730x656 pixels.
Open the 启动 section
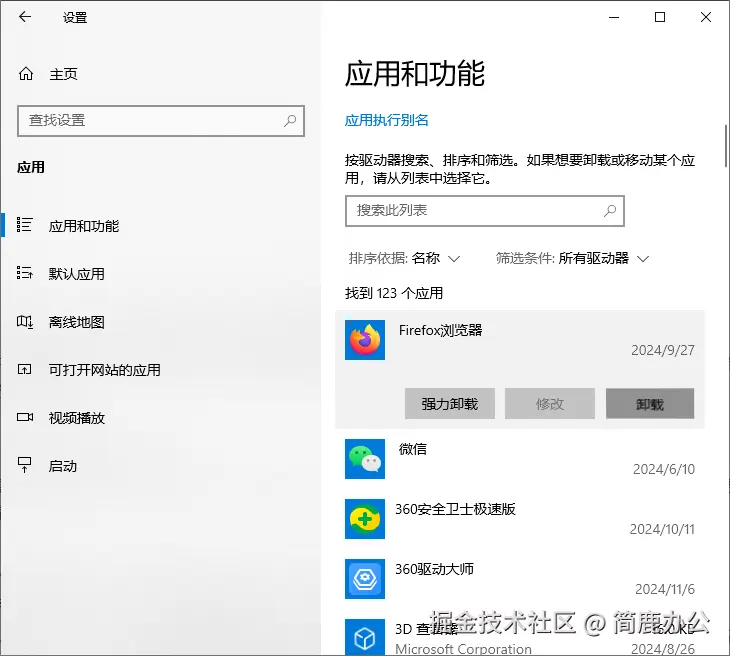click(x=63, y=466)
